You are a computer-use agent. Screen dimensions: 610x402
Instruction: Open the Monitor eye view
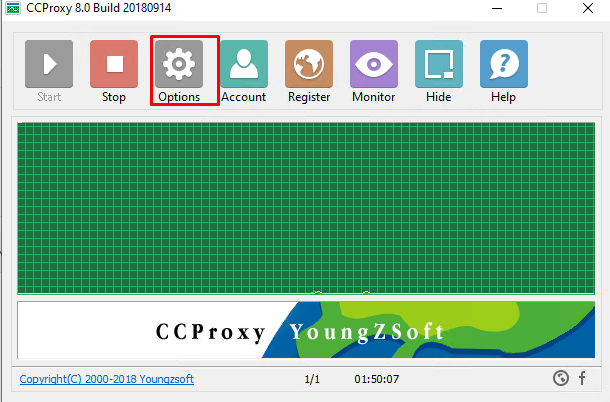(374, 71)
